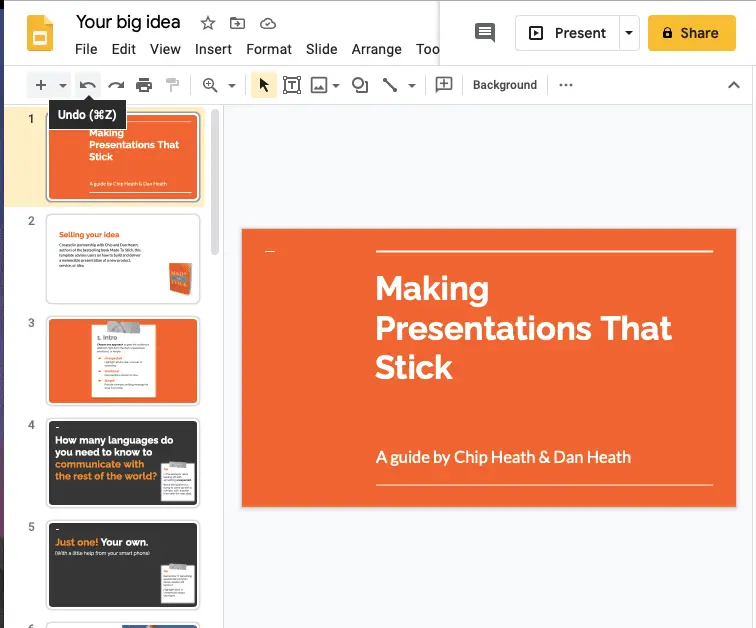Print the presentation
This screenshot has height=628, width=756.
click(x=144, y=85)
